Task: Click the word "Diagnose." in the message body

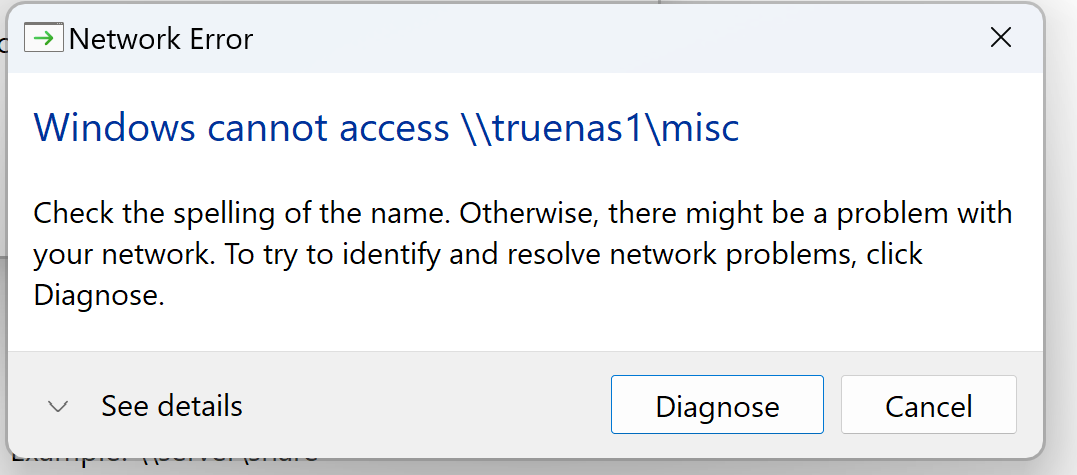Action: coord(98,295)
